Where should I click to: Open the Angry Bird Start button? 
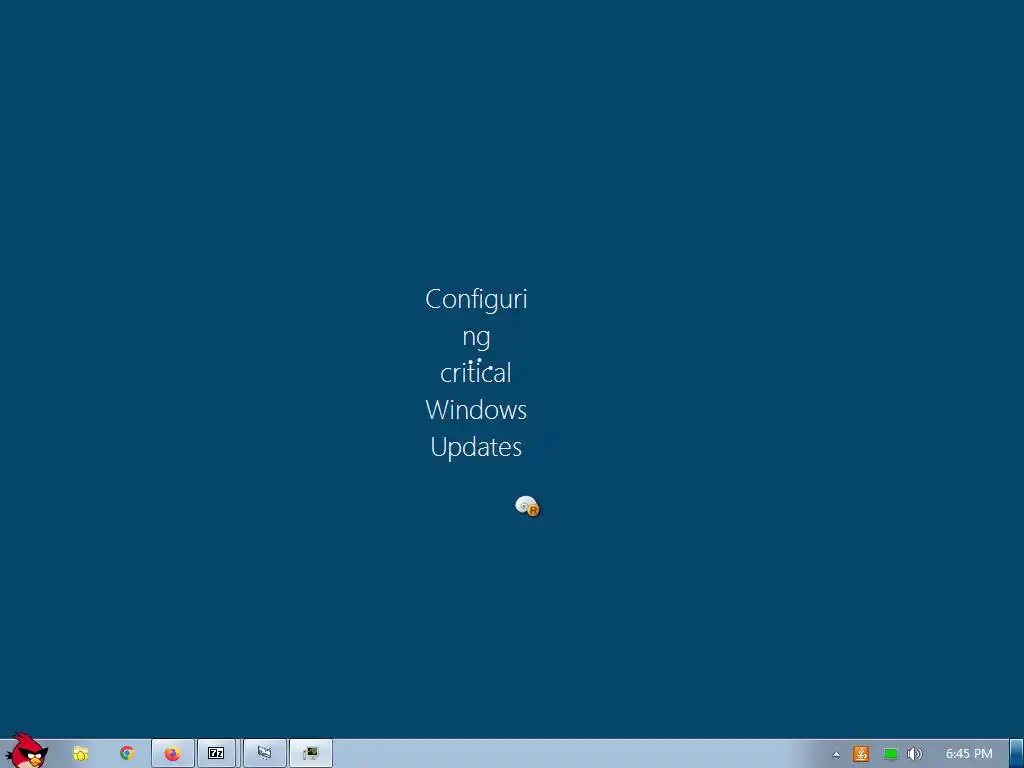(x=26, y=751)
